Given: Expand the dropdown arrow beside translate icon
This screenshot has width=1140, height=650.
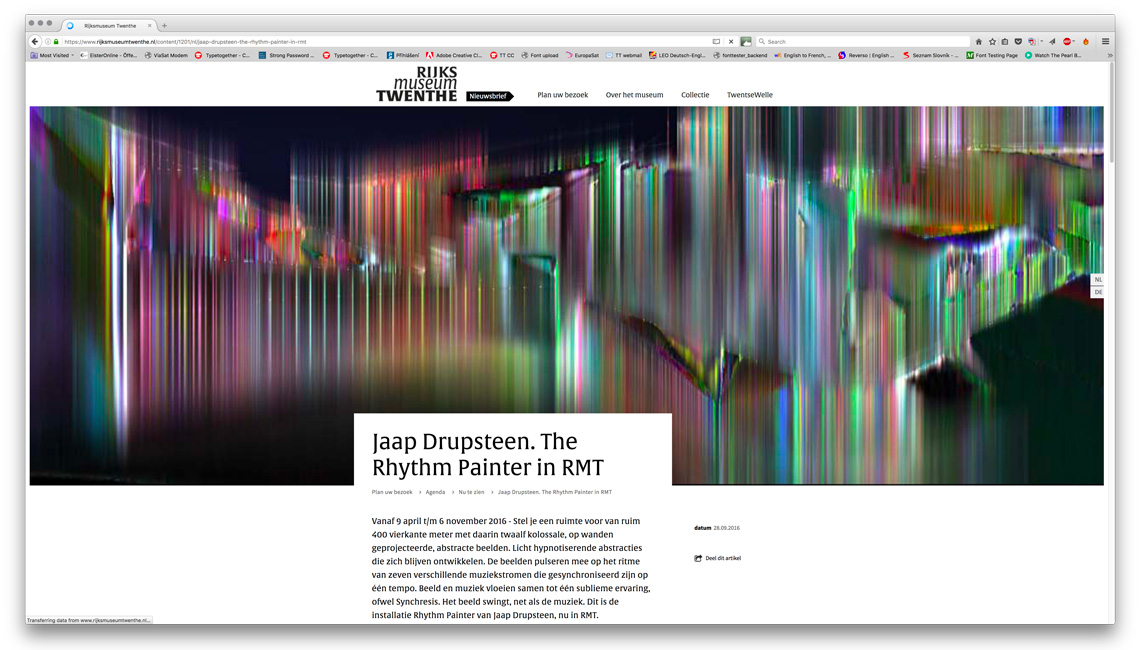Looking at the screenshot, I should (x=1041, y=41).
